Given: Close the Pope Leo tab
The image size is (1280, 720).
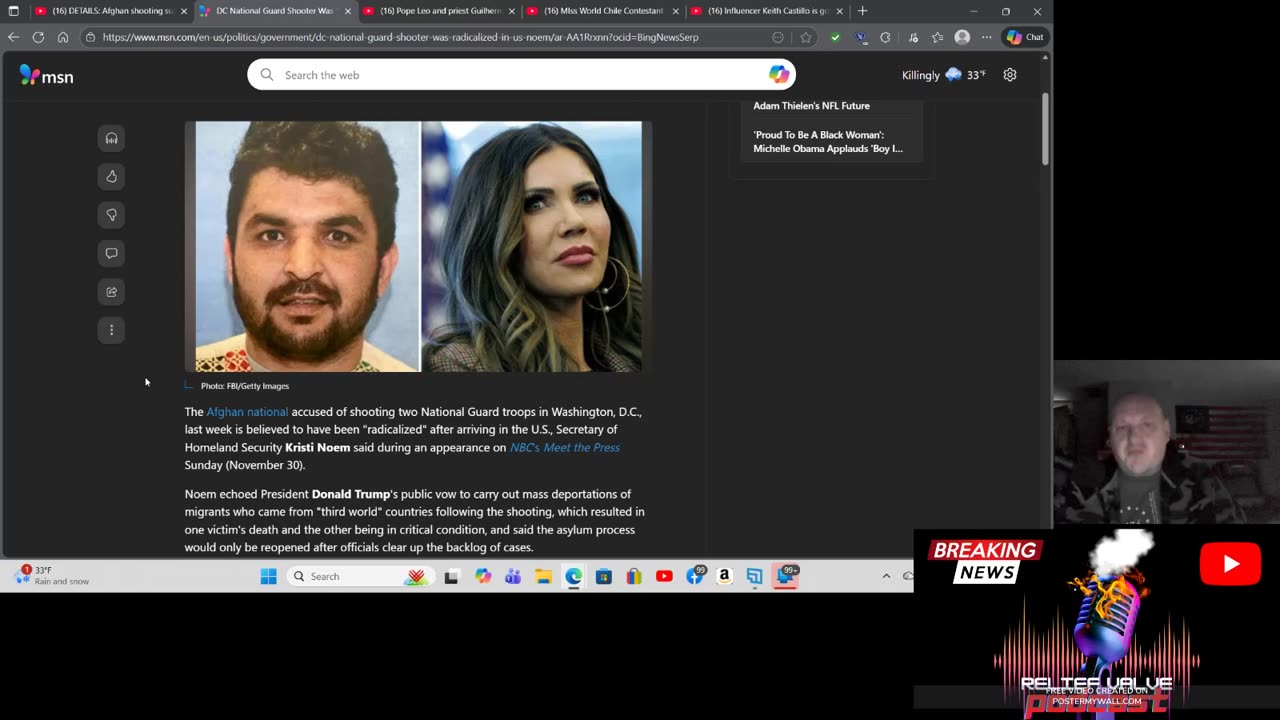Looking at the screenshot, I should pos(512,11).
